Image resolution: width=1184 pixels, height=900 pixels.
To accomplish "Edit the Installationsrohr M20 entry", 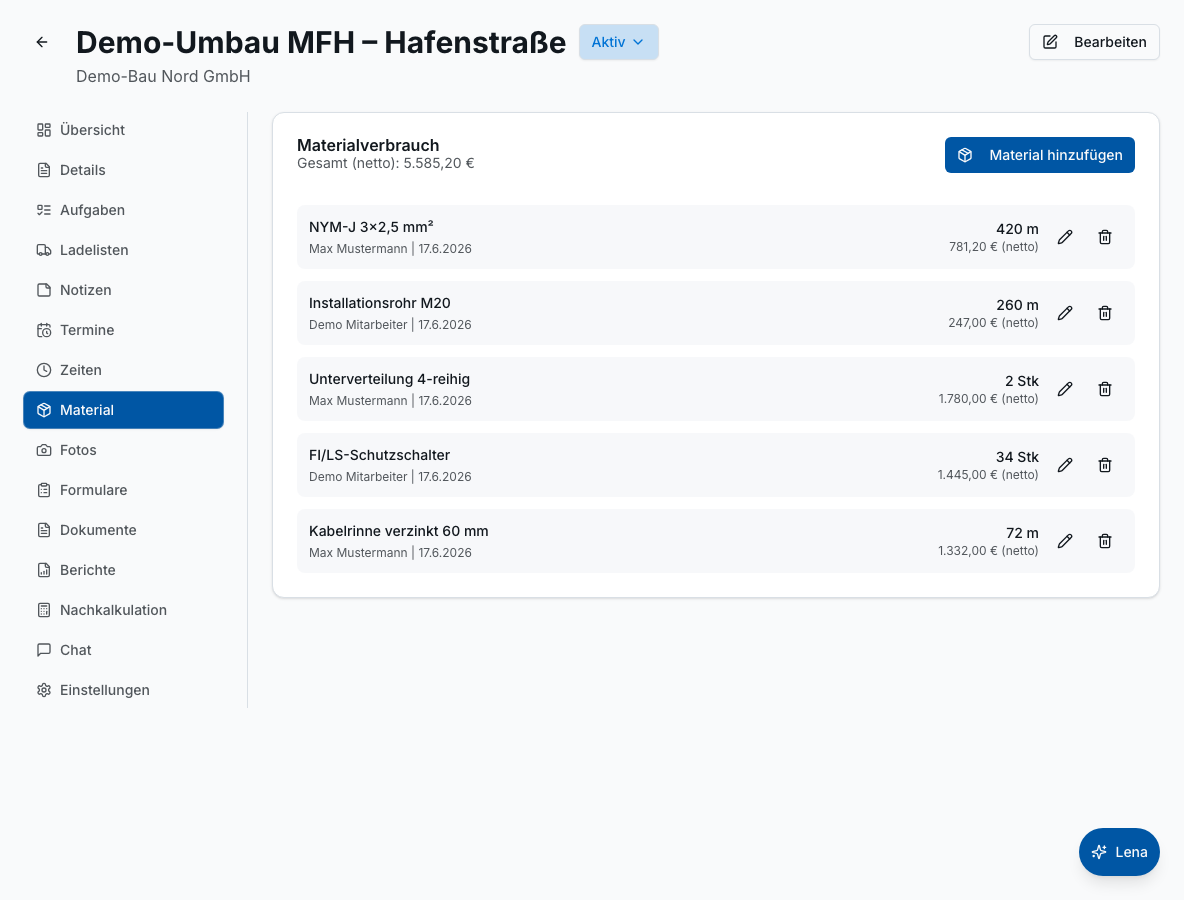I will (1065, 313).
